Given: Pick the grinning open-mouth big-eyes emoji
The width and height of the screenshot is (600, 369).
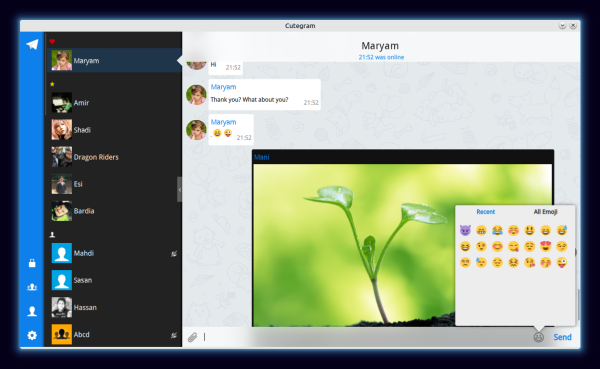Looking at the screenshot, I should [x=529, y=230].
